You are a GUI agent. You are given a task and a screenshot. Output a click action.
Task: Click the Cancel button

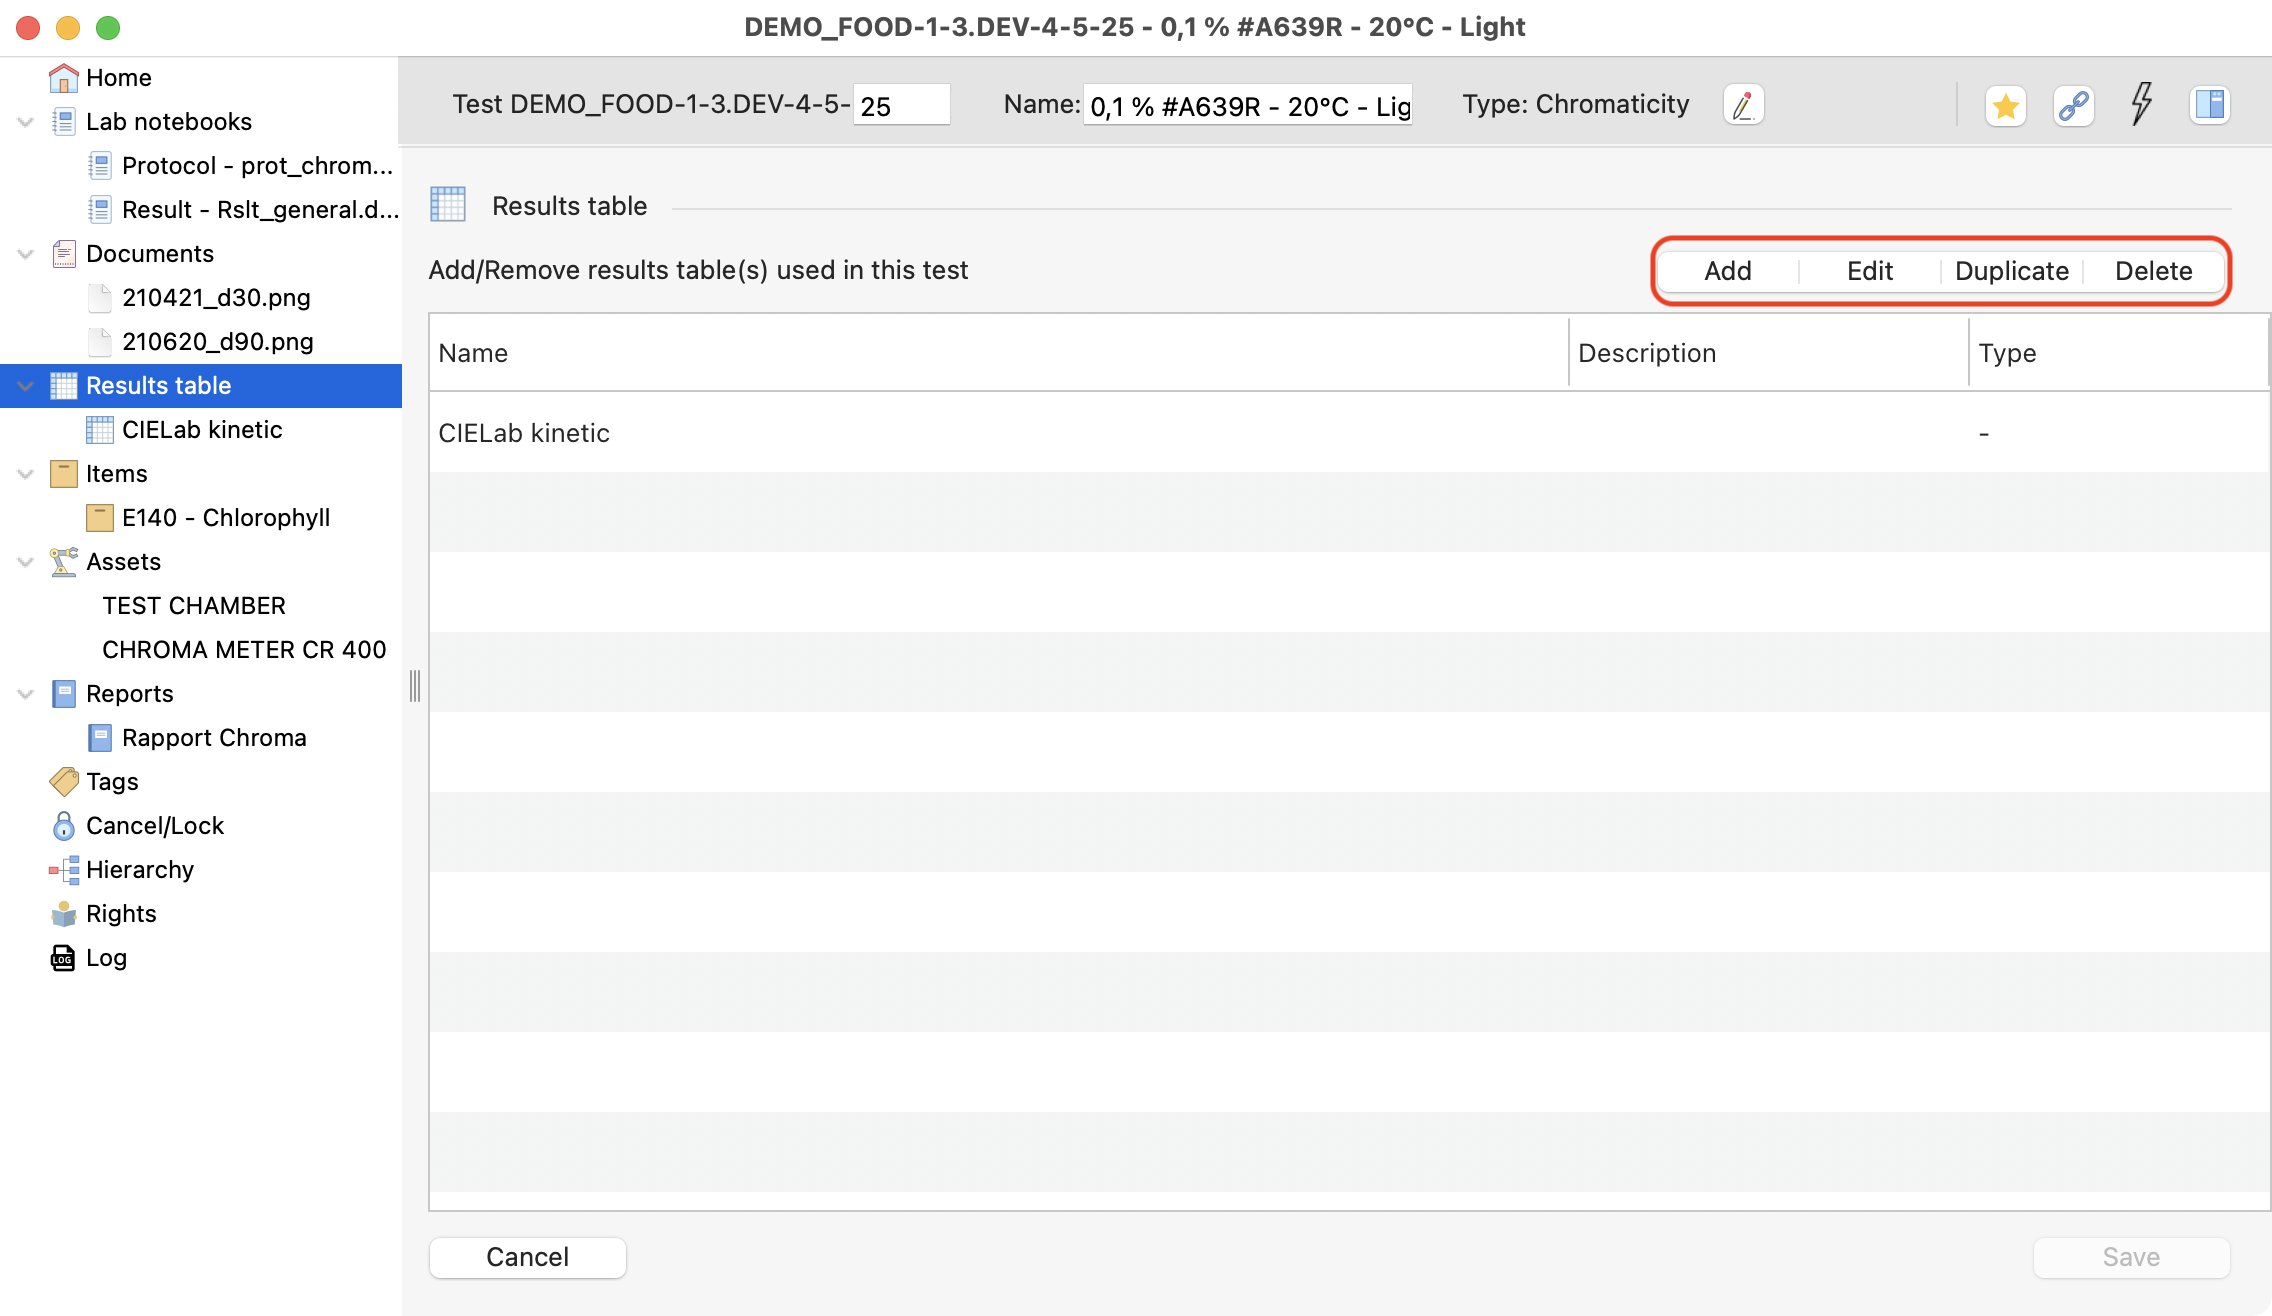[528, 1257]
